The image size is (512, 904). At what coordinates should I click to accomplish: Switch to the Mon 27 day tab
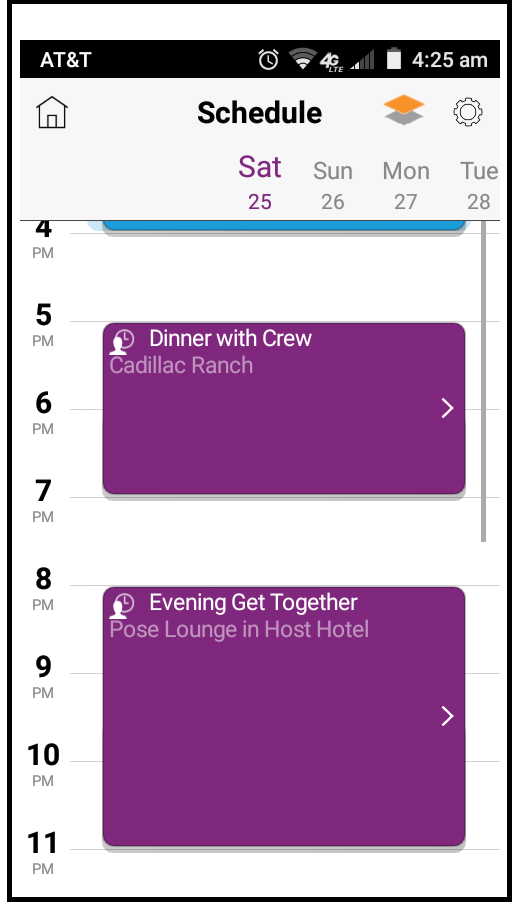click(406, 186)
